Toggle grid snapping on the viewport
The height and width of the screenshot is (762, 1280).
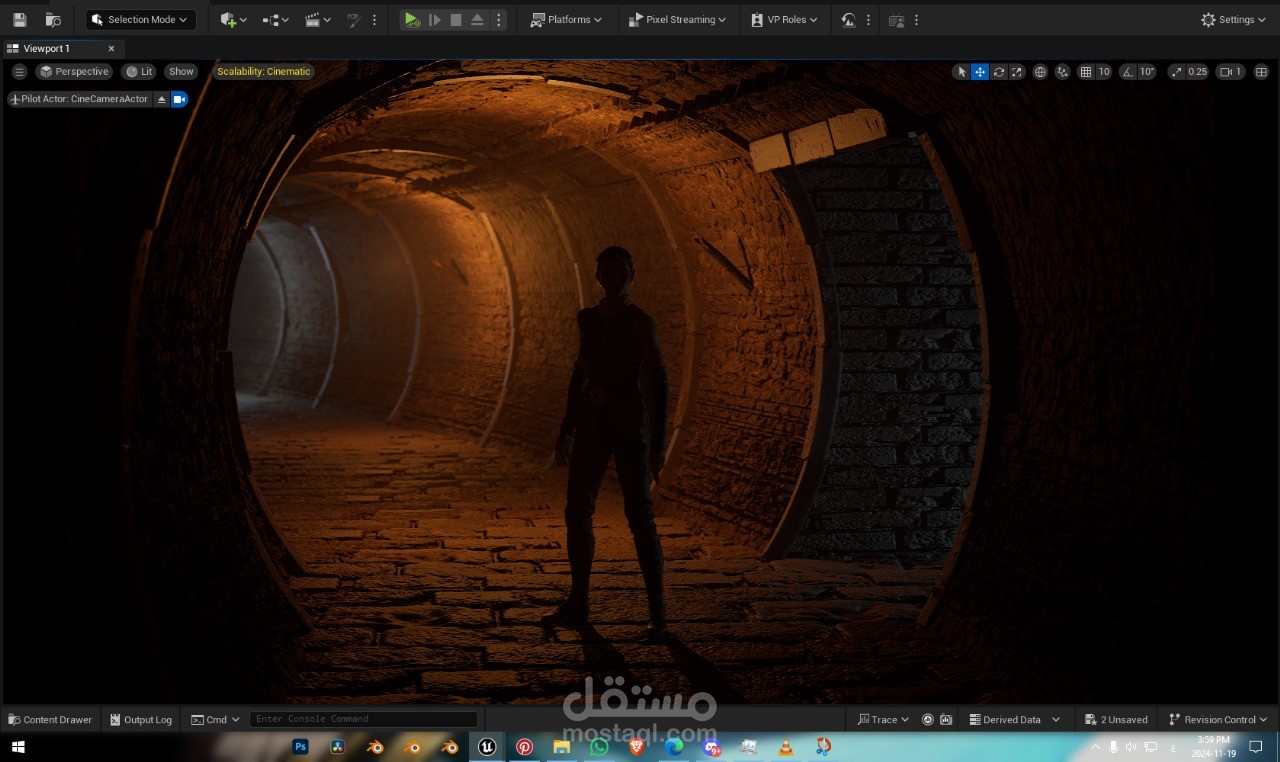(x=1086, y=72)
